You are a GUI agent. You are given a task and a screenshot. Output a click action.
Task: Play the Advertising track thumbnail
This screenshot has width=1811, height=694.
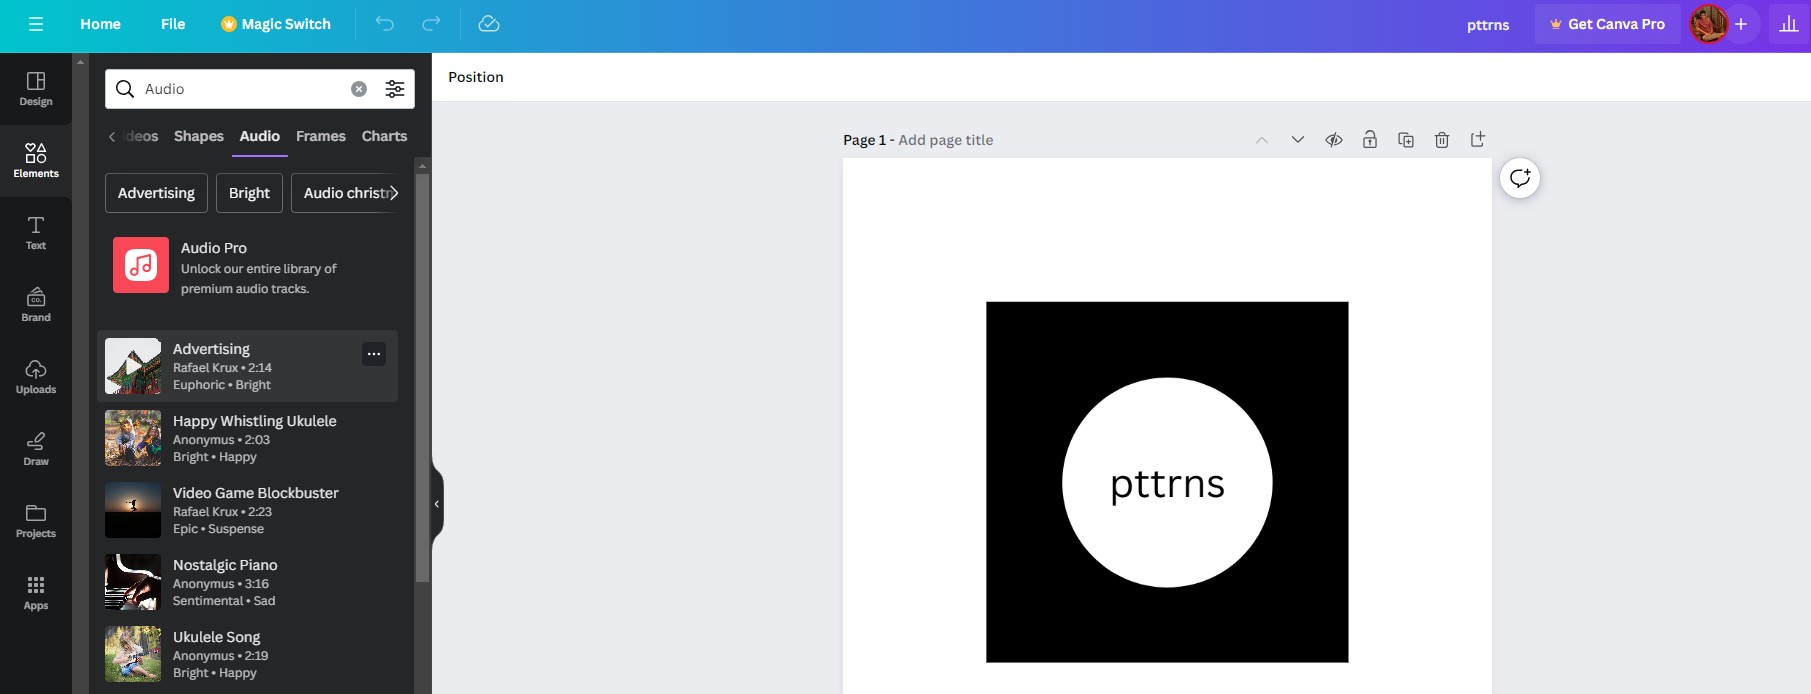[x=133, y=366]
